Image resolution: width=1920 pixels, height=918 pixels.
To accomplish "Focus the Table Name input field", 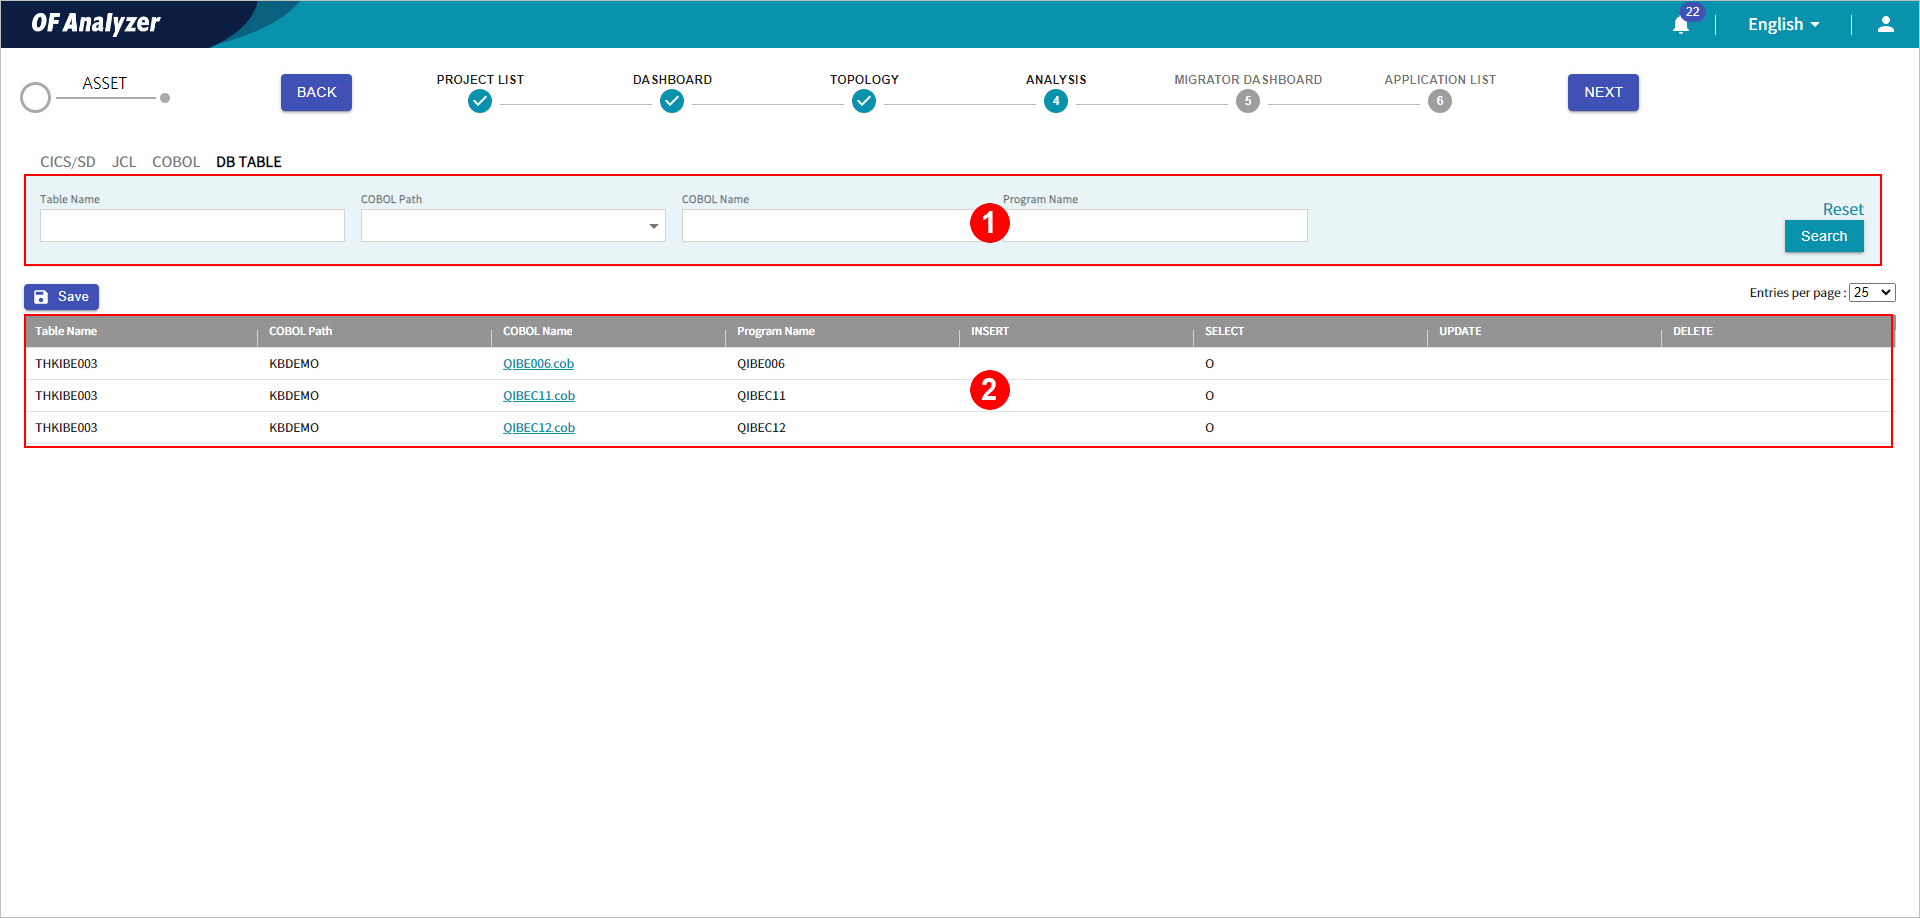I will (x=192, y=225).
